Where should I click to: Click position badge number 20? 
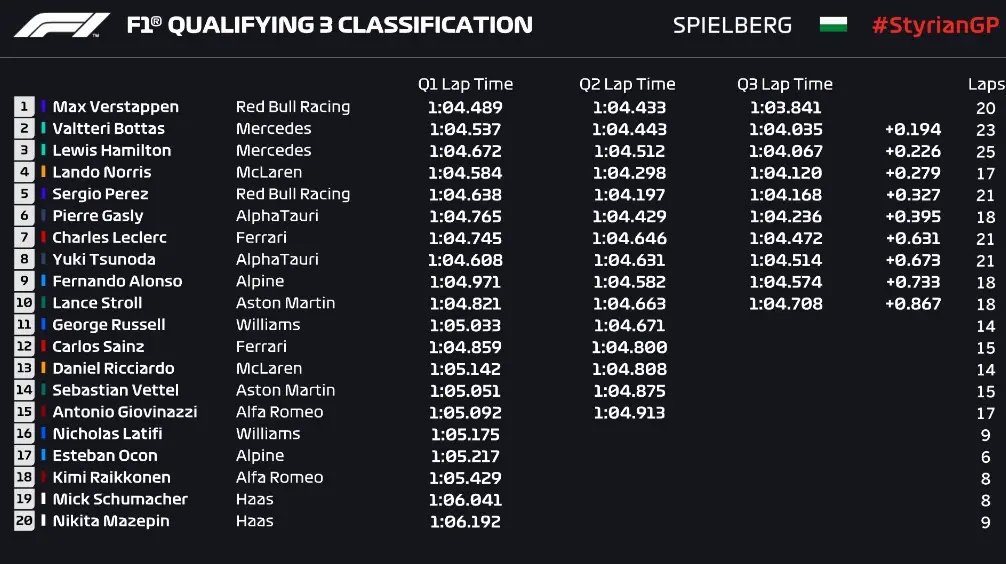[x=24, y=521]
